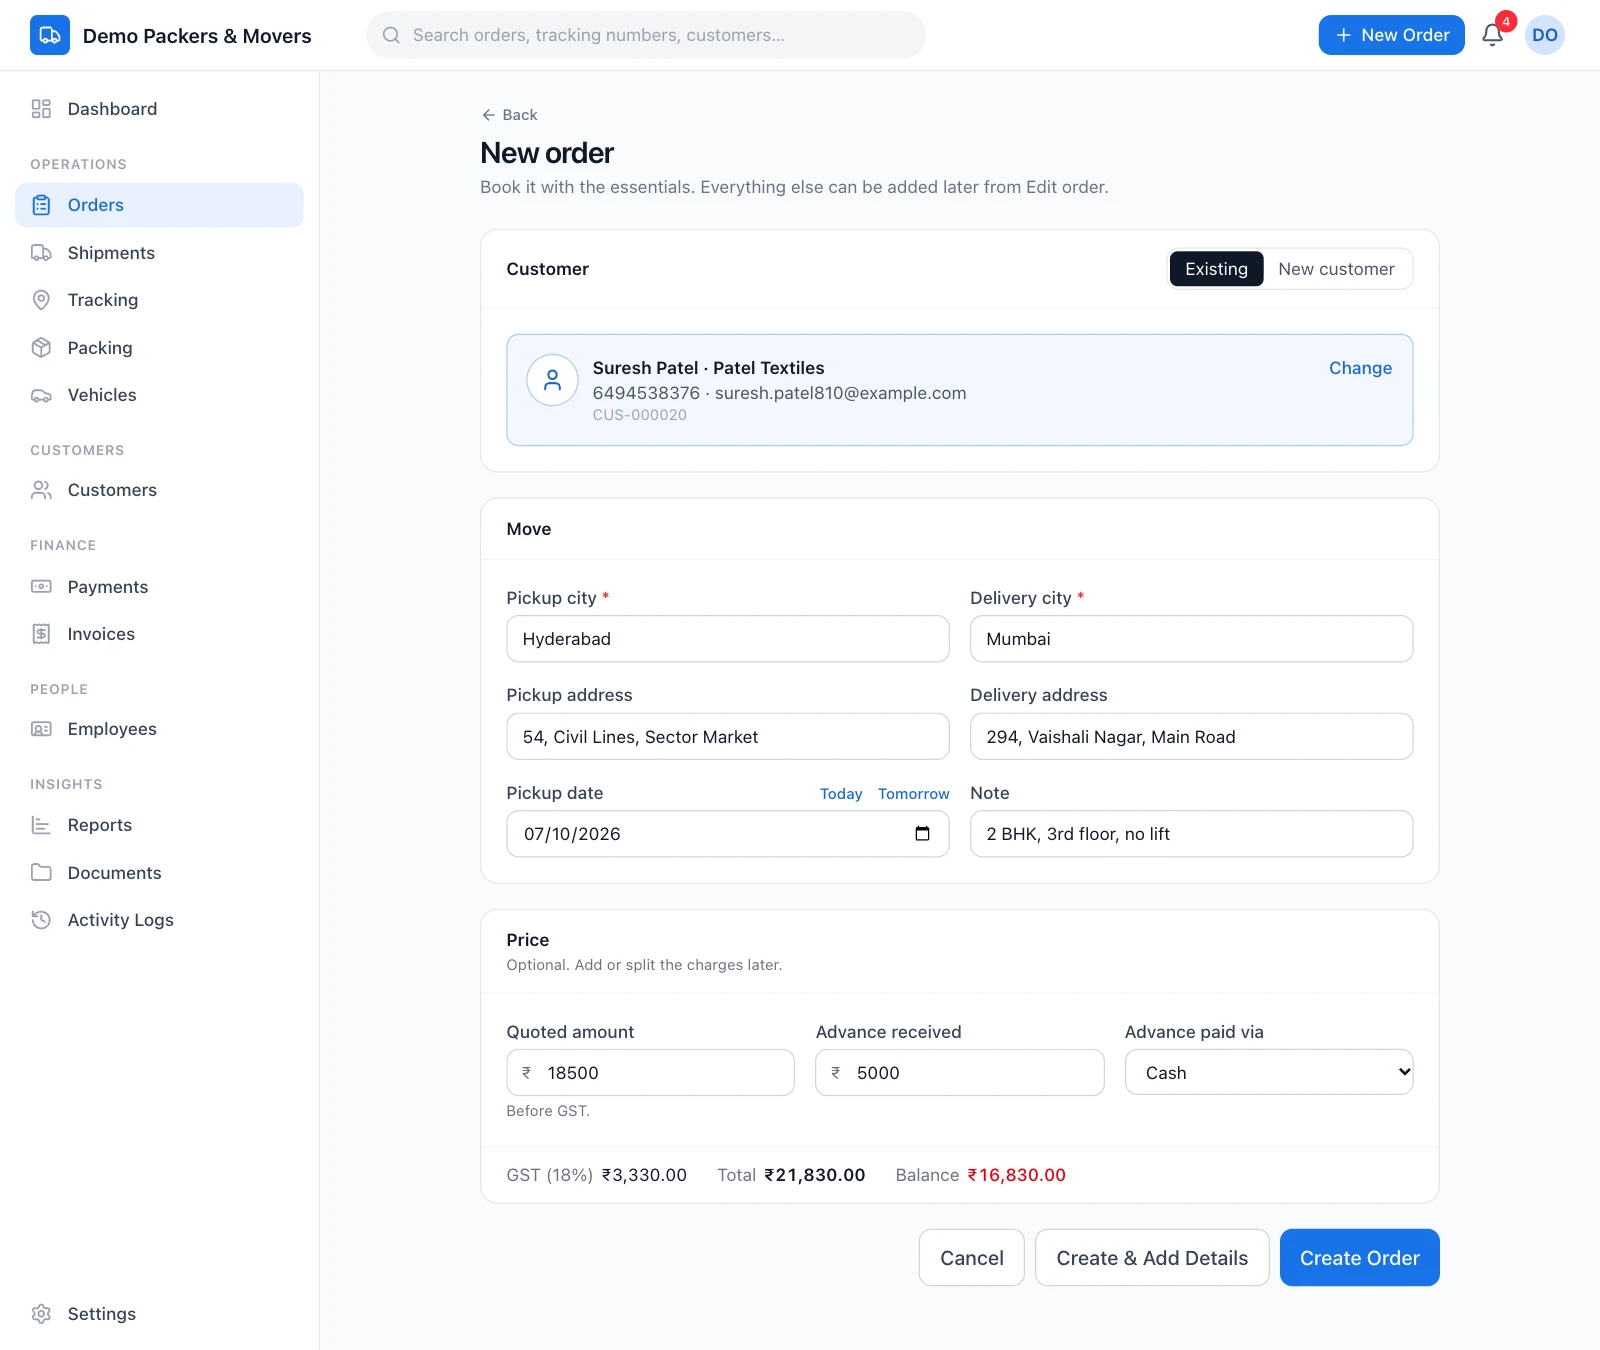Click the Pickup address input field
The width and height of the screenshot is (1600, 1350).
(x=728, y=737)
